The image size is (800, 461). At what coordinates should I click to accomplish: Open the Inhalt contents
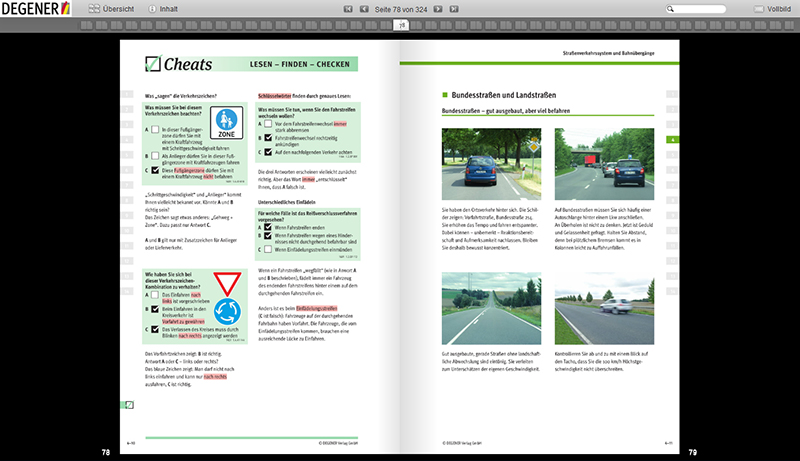click(x=163, y=9)
